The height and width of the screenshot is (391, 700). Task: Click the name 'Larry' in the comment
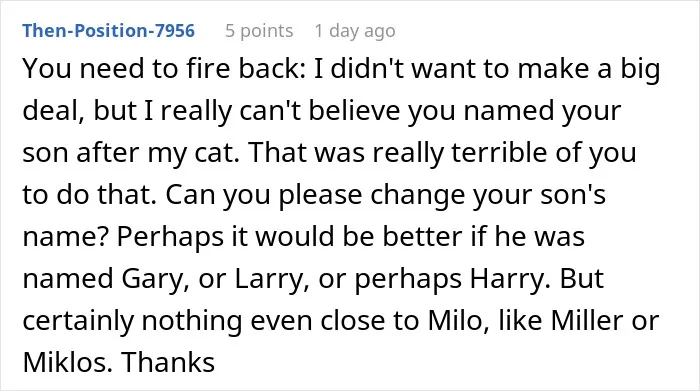point(269,279)
